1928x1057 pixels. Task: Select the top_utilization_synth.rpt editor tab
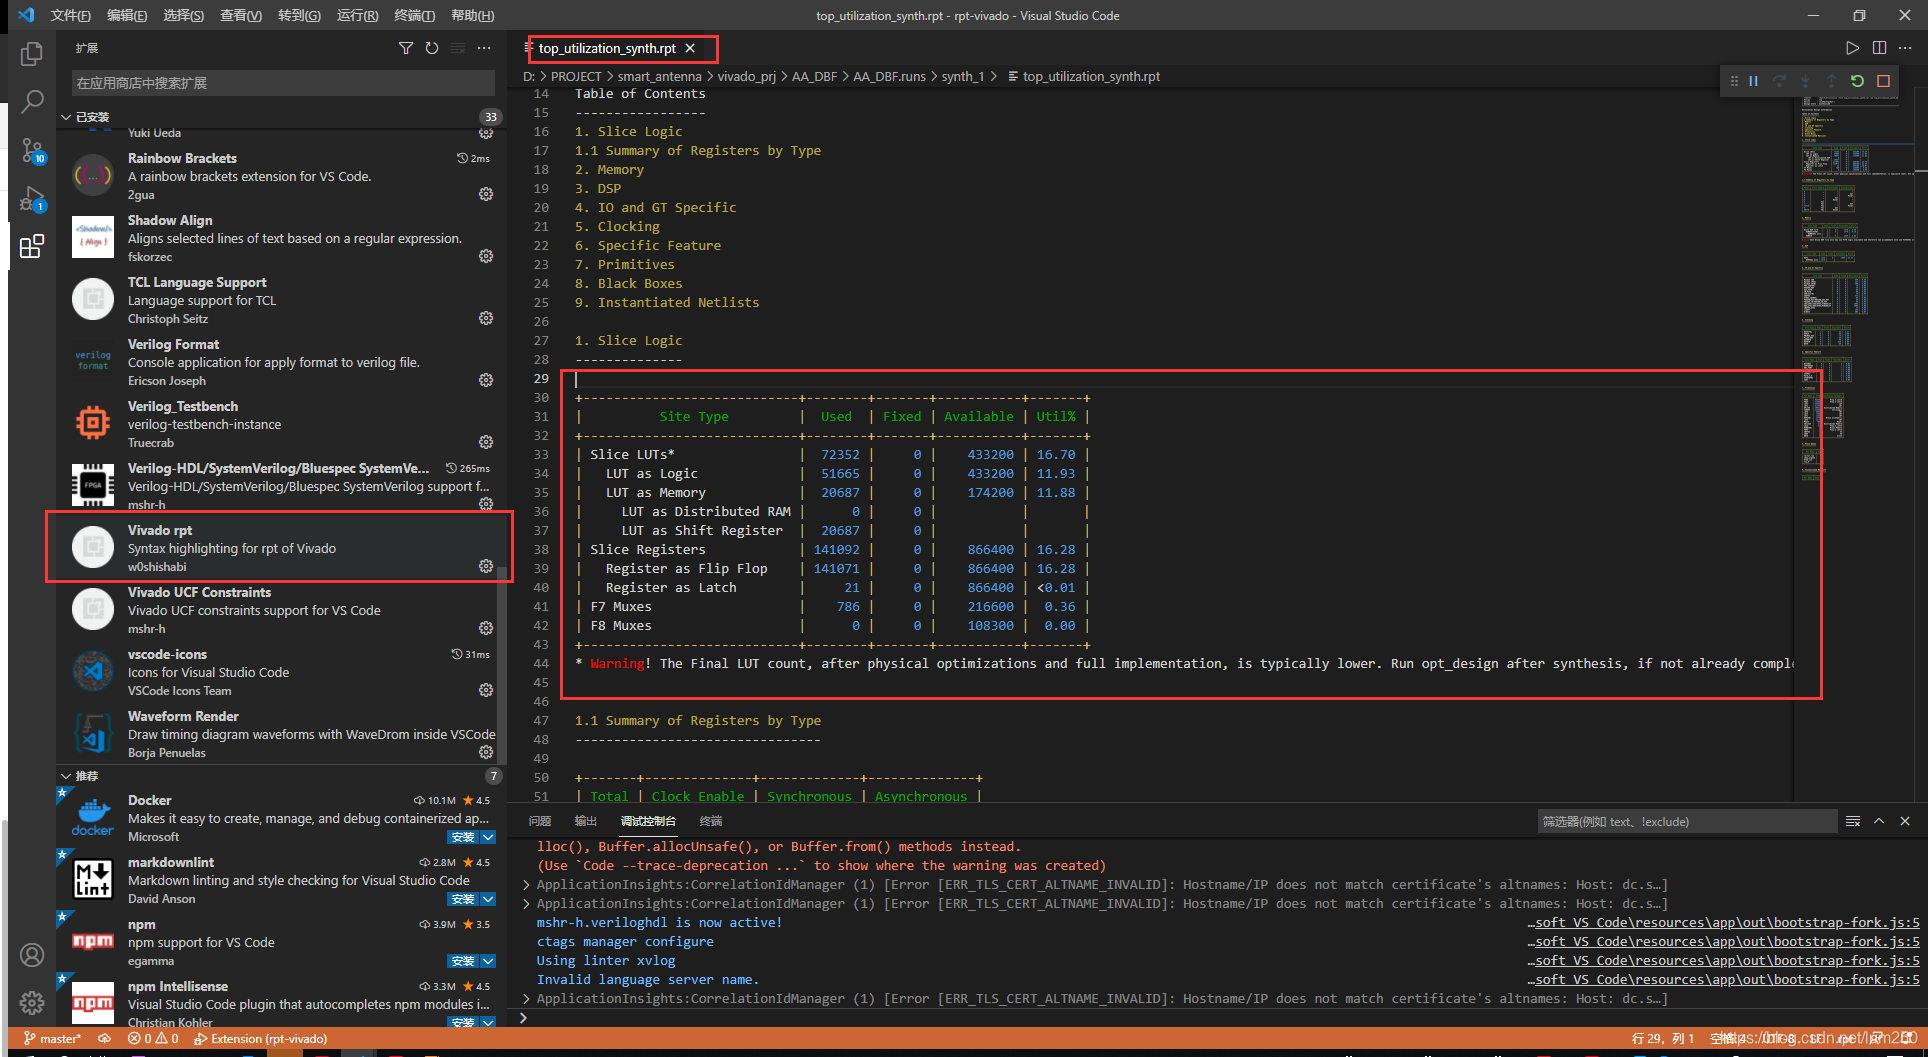tap(607, 48)
